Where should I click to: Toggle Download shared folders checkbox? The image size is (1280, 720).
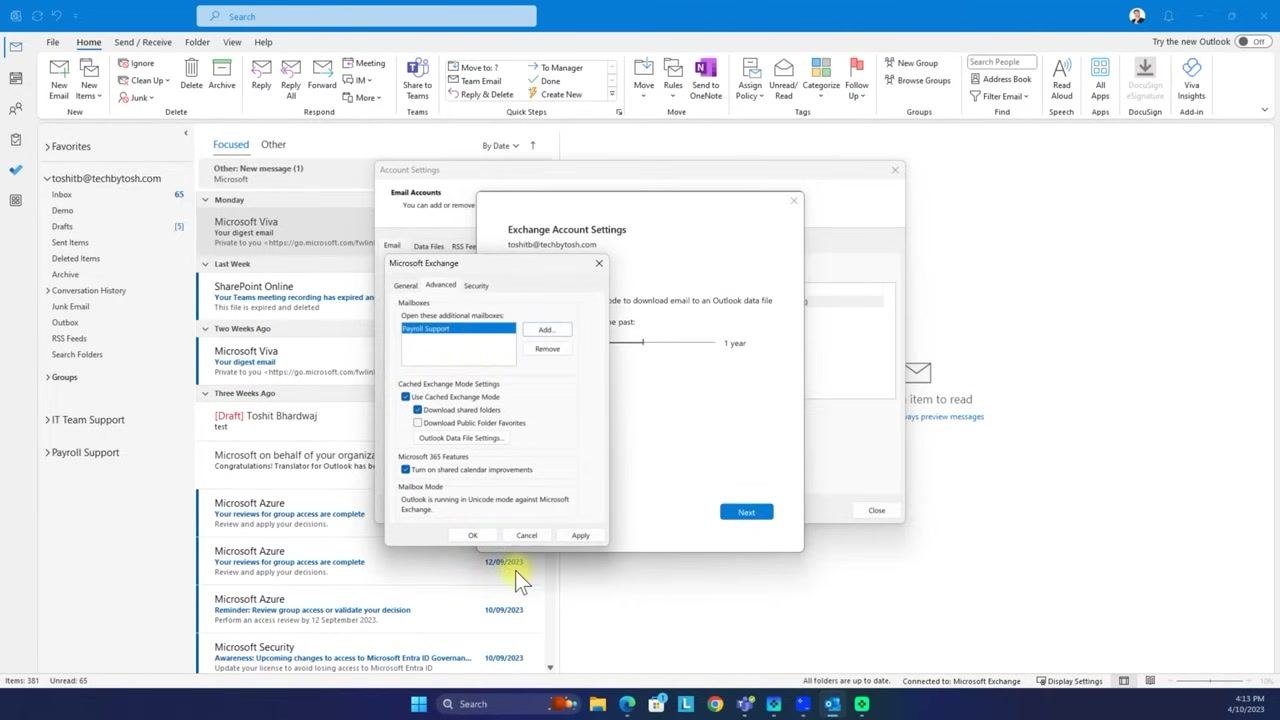click(418, 410)
